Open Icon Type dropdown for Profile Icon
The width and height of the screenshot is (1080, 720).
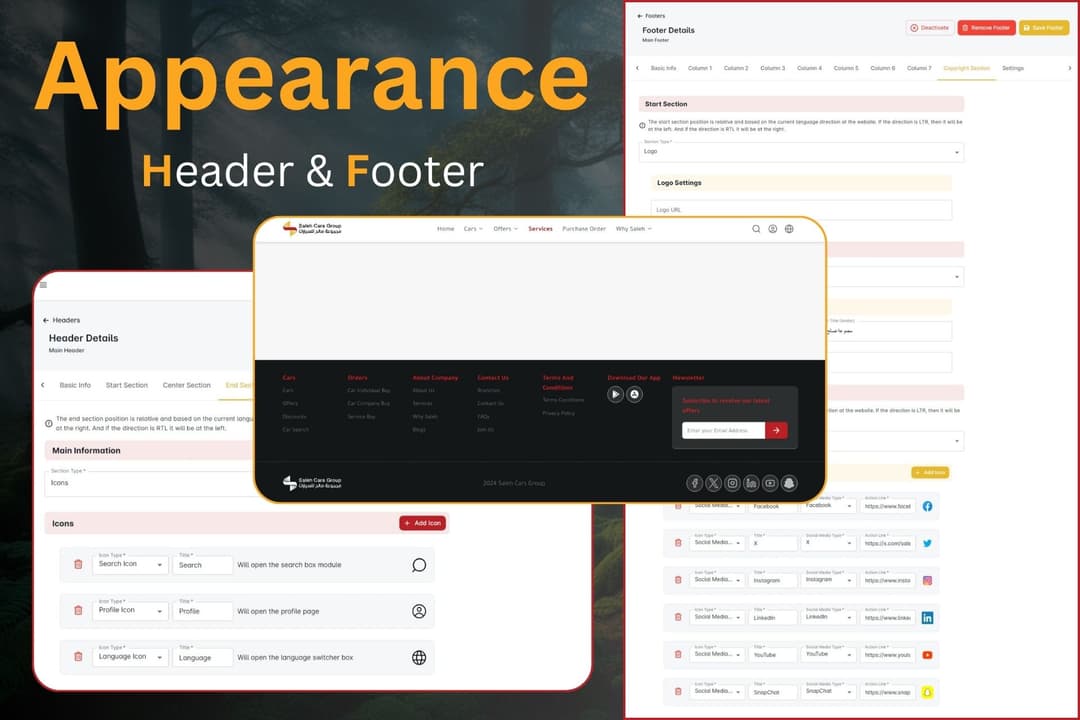click(130, 611)
